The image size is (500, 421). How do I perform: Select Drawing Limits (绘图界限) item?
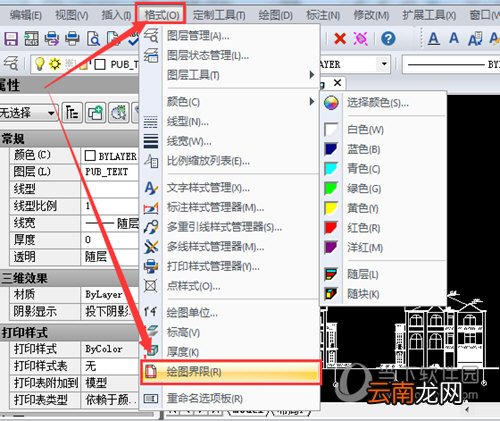230,372
